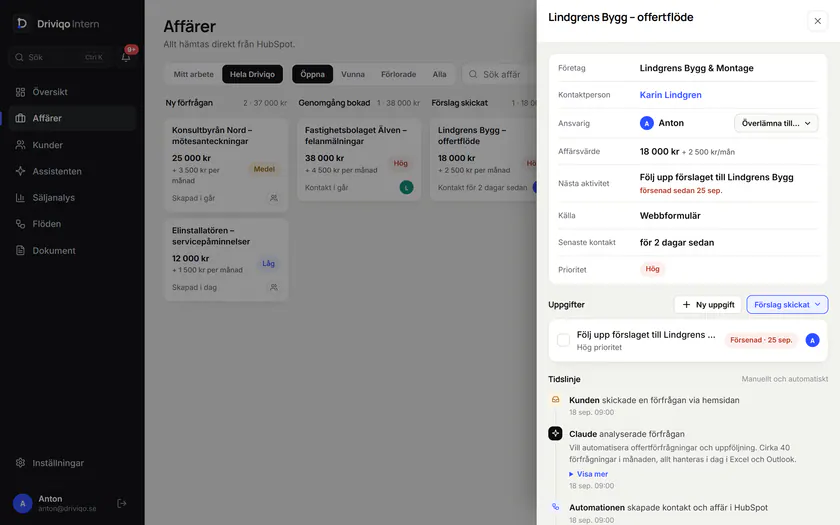Open Assistenten in the sidebar
Viewport: 840px width, 525px height.
[x=70, y=171]
